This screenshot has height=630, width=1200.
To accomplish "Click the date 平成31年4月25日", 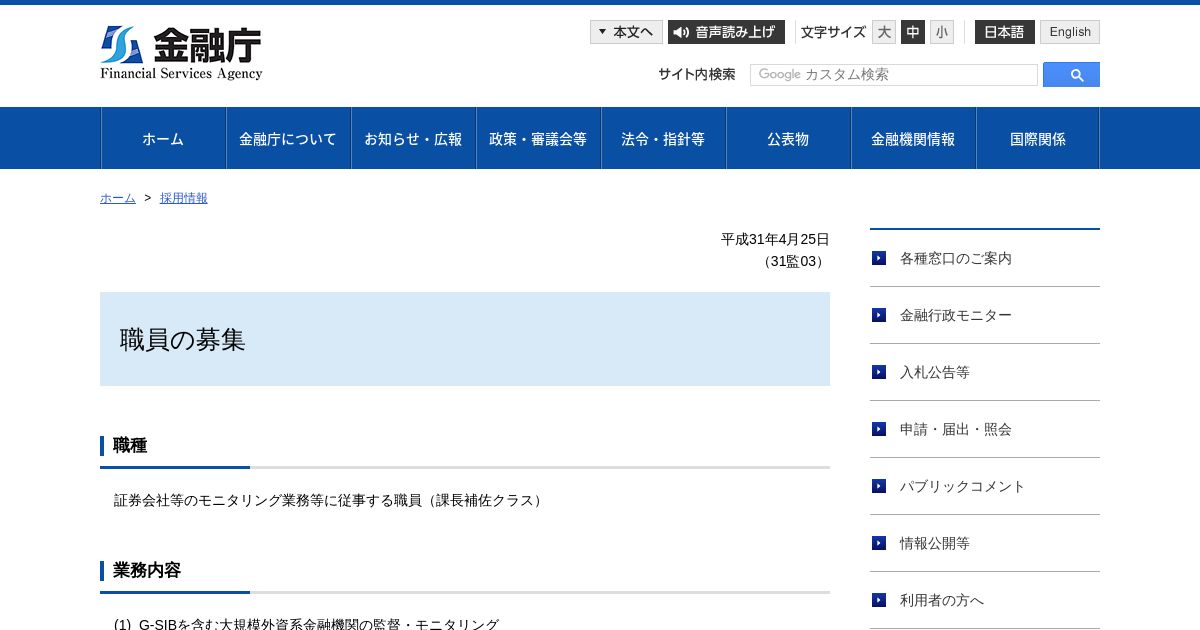I will pyautogui.click(x=775, y=239).
